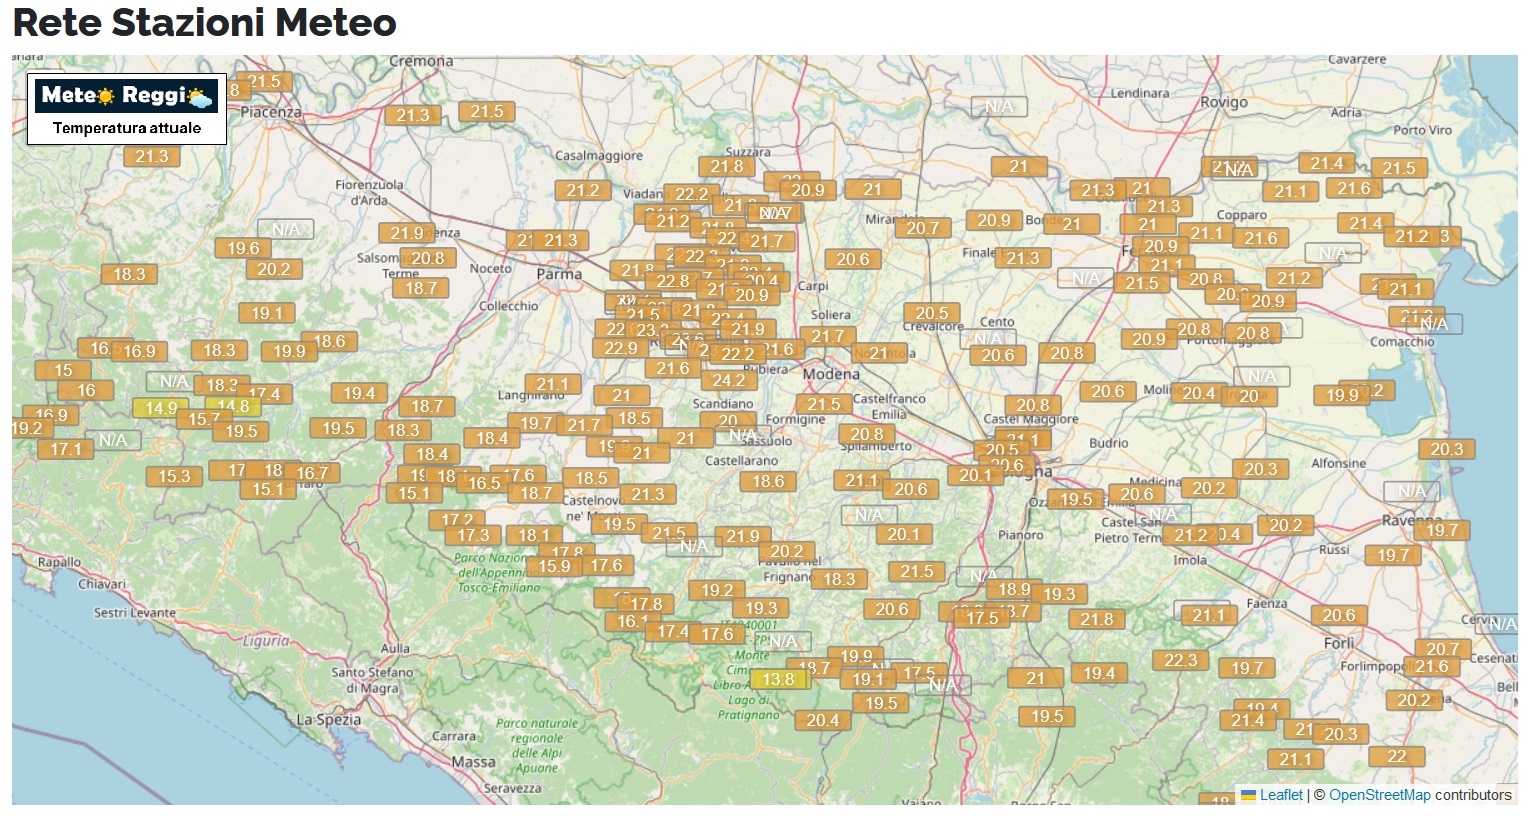This screenshot has height=816, width=1528.
Task: Open the 16.5 station marker
Action: tap(484, 483)
